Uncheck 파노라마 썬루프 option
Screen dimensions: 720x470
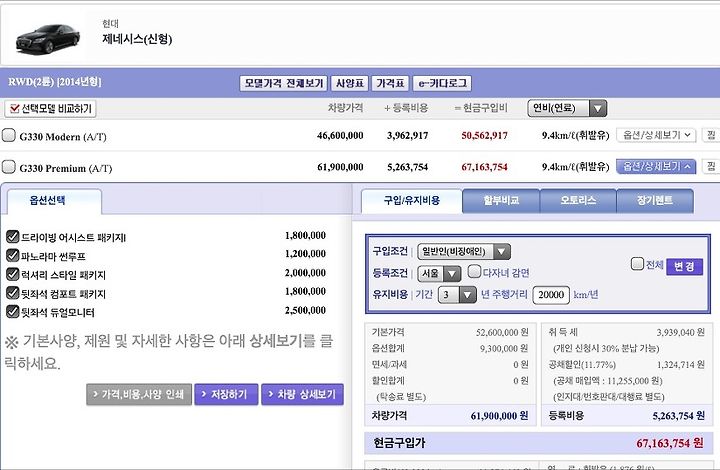(x=12, y=256)
